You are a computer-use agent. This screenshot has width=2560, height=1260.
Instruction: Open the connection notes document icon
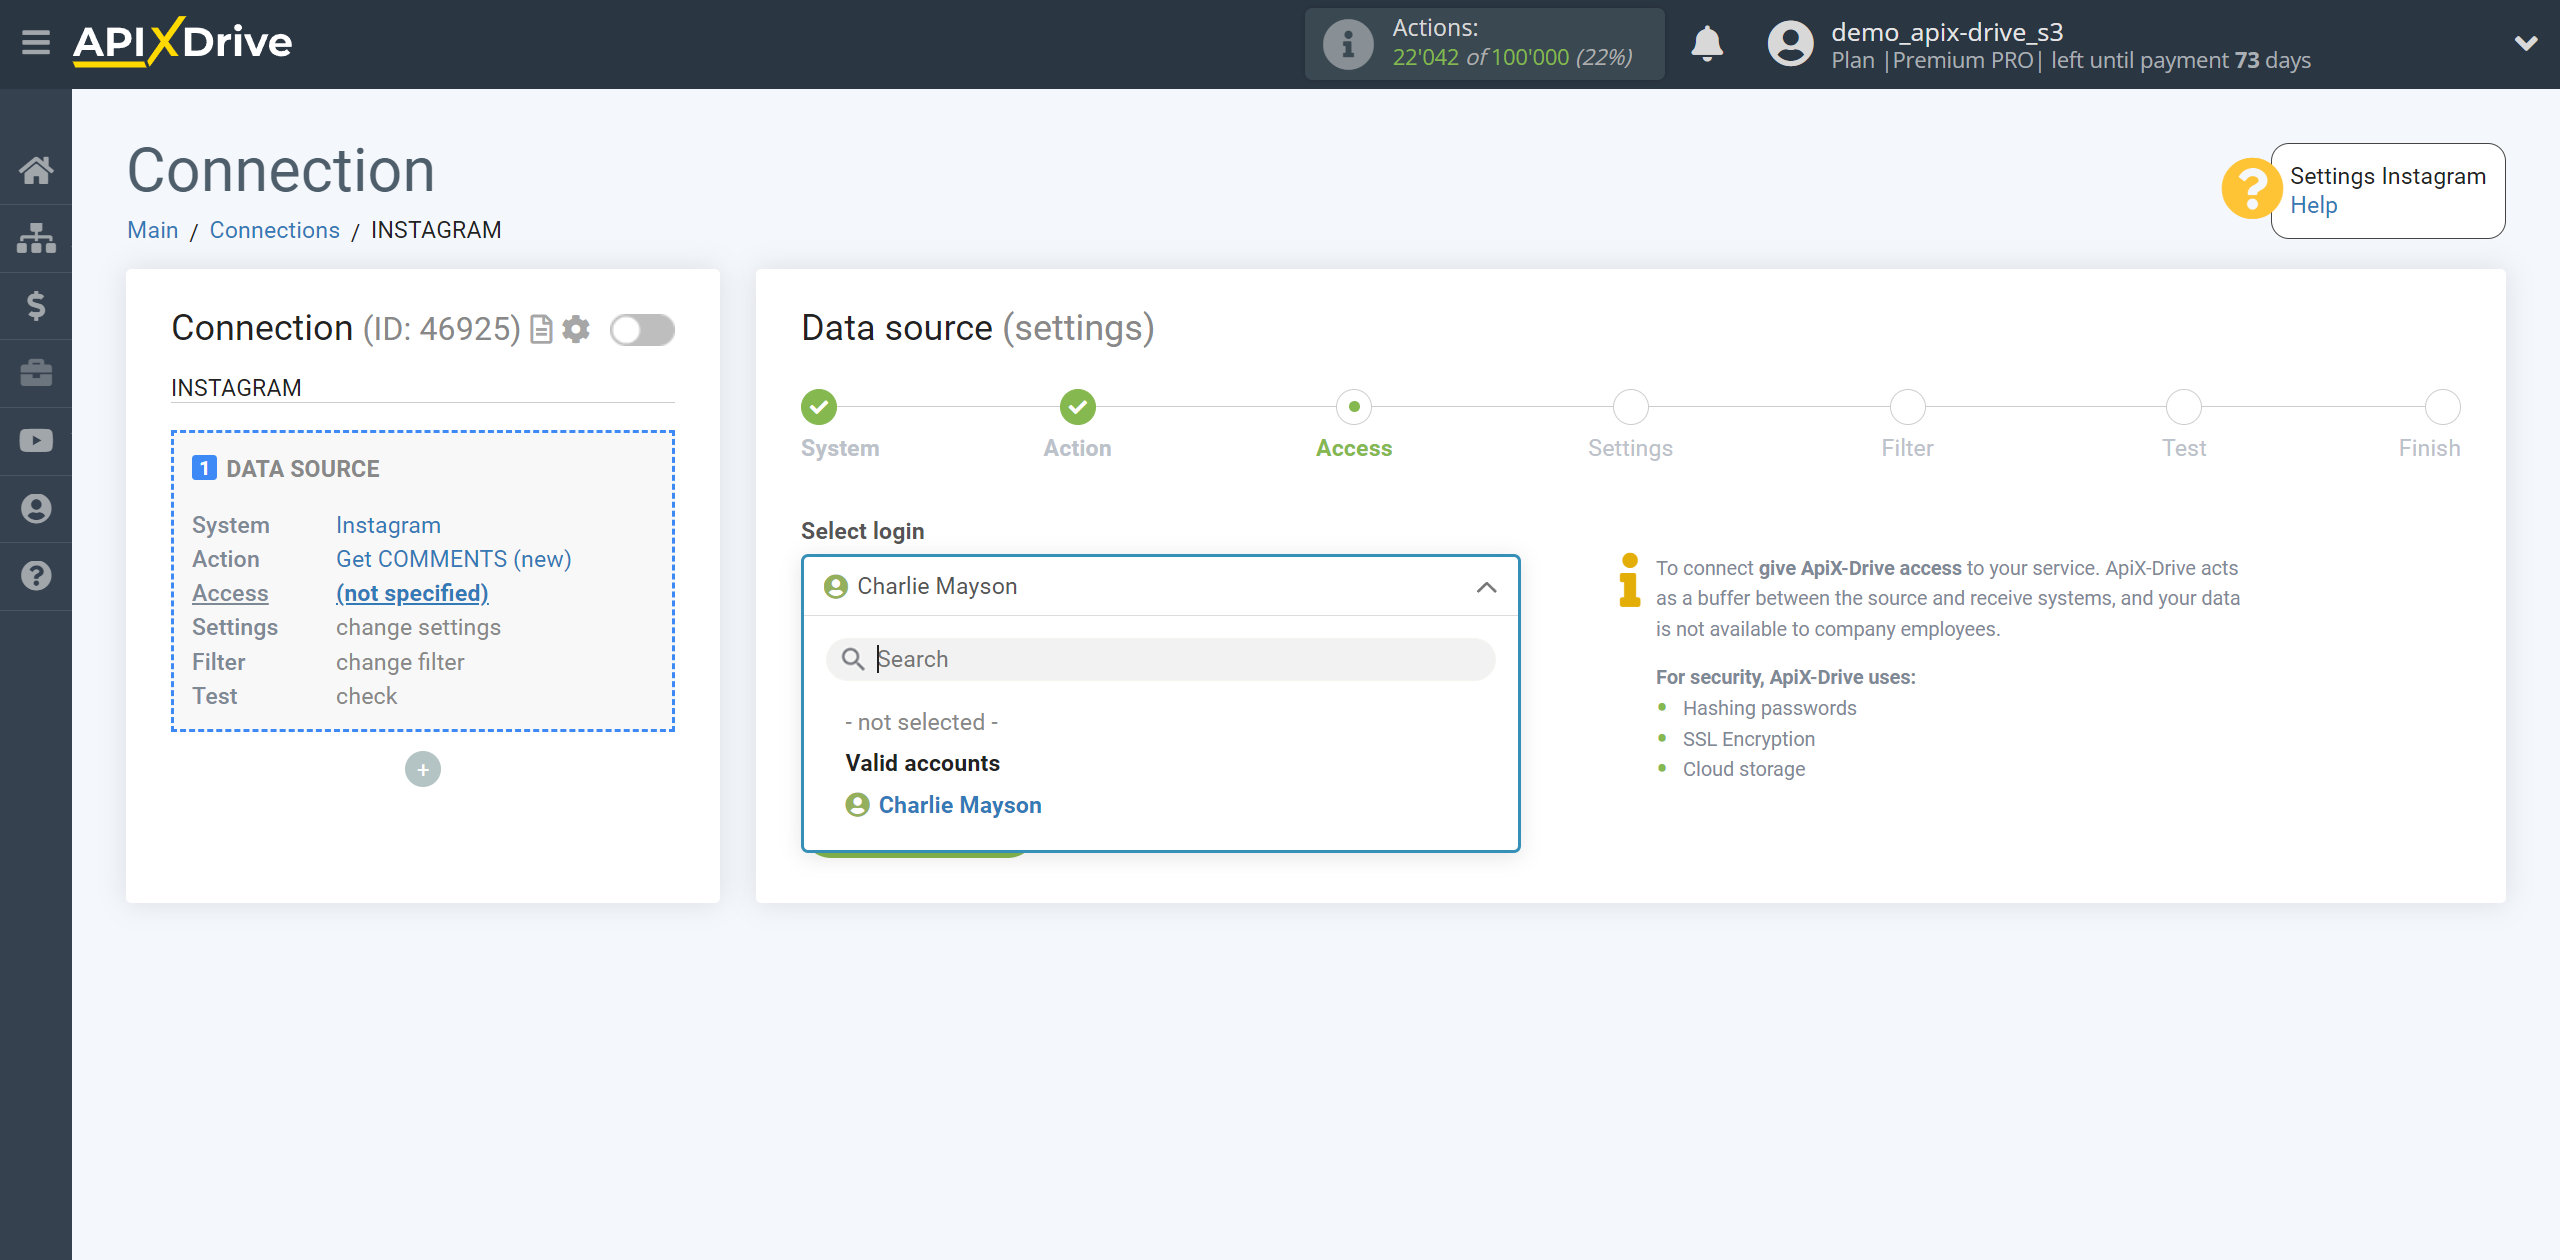[x=541, y=330]
